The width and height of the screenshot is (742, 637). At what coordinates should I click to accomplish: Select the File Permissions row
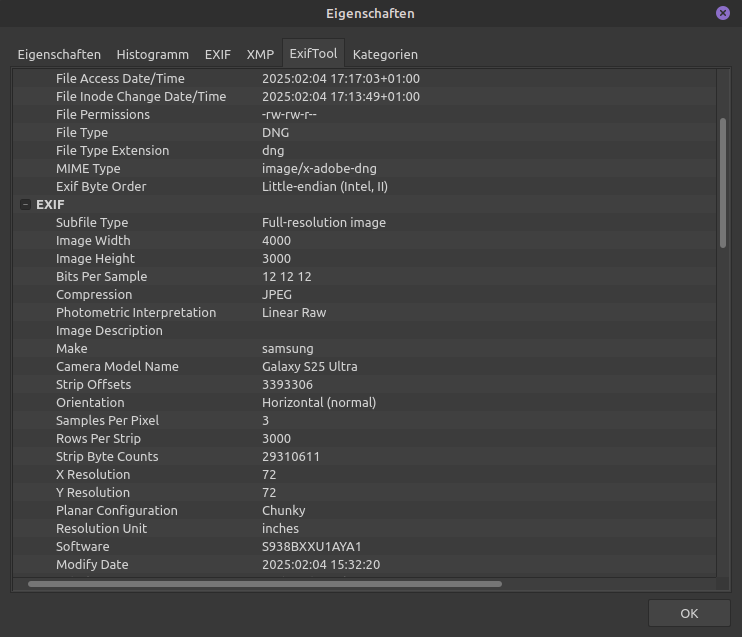[103, 114]
